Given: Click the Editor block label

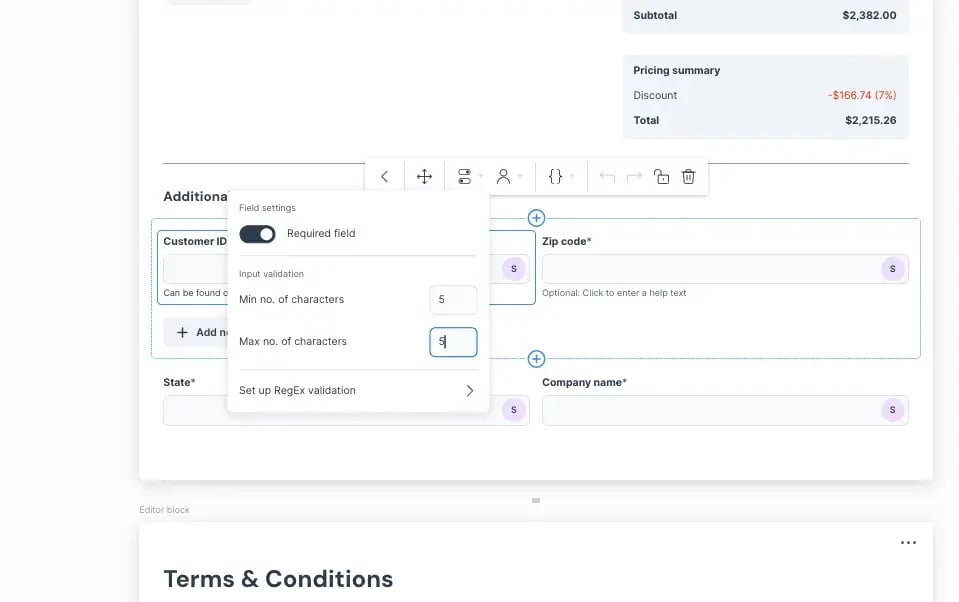Looking at the screenshot, I should click(x=165, y=510).
